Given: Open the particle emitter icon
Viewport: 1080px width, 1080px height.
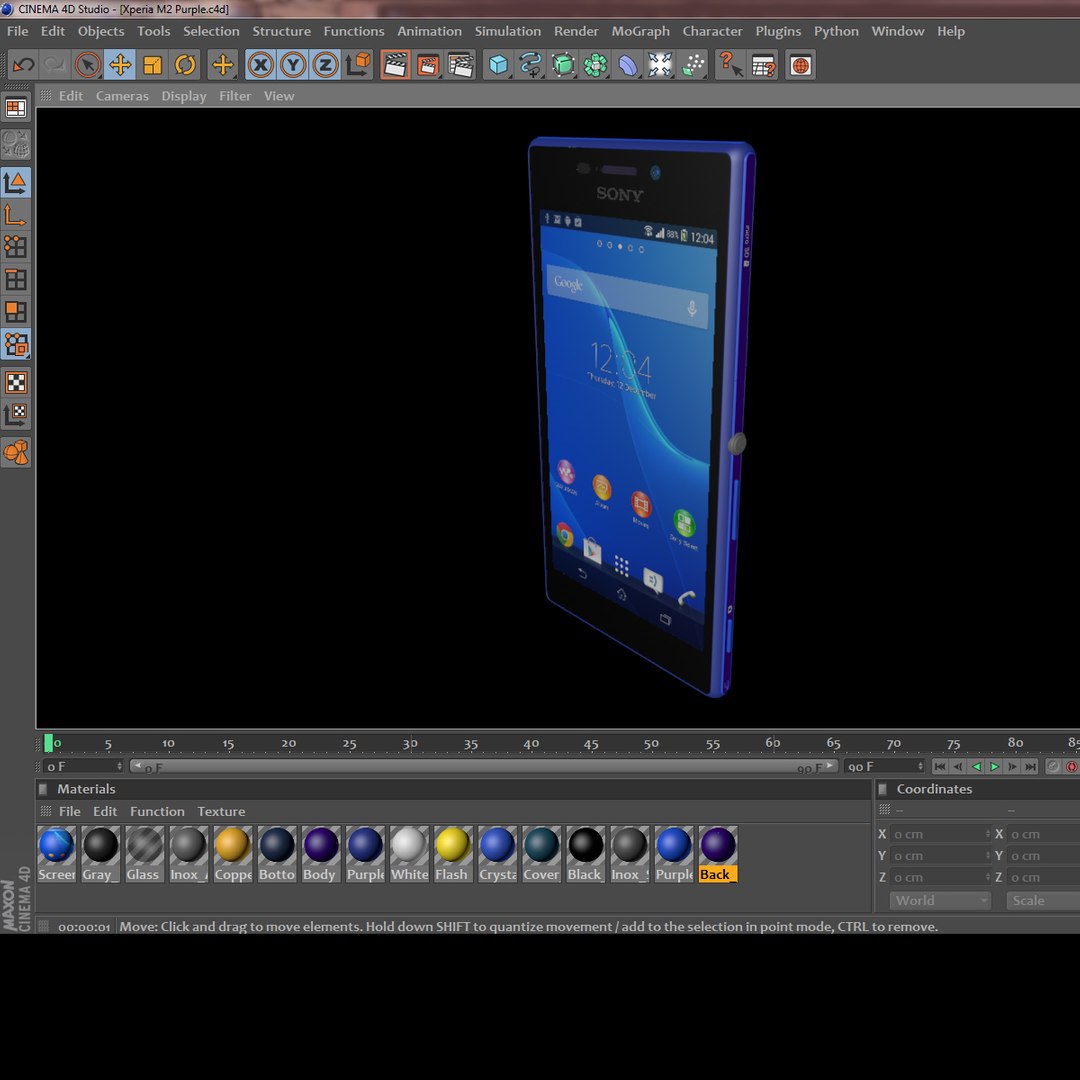Looking at the screenshot, I should pos(693,65).
